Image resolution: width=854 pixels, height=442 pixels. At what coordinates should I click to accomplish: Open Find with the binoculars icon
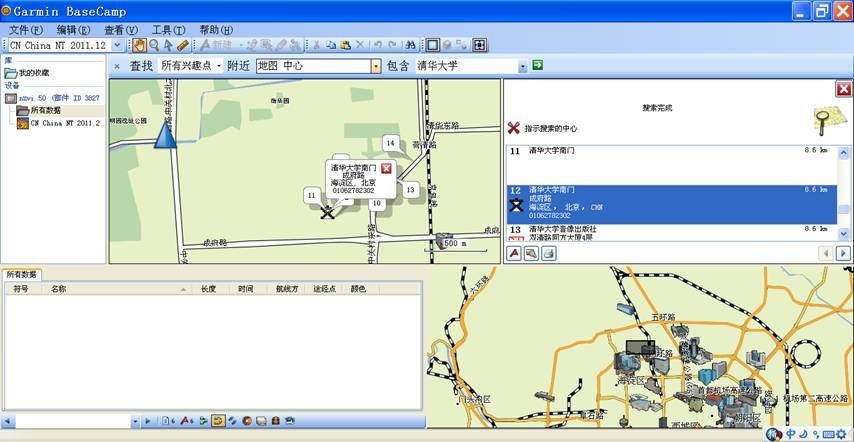click(x=411, y=45)
